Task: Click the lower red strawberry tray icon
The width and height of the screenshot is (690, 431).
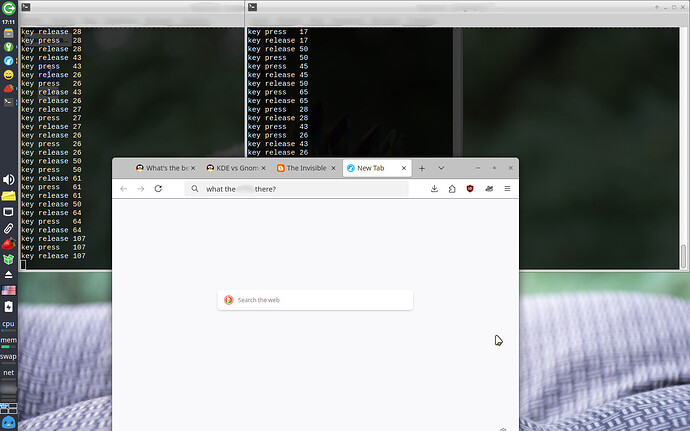Action: click(x=8, y=243)
